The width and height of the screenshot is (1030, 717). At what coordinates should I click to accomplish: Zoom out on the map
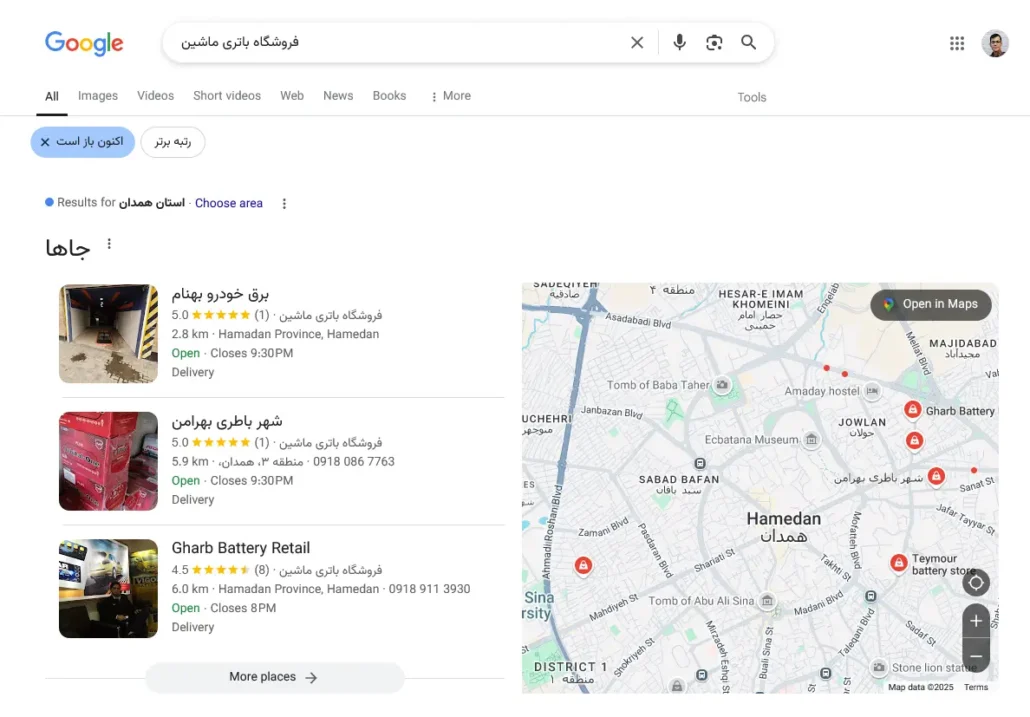(976, 656)
